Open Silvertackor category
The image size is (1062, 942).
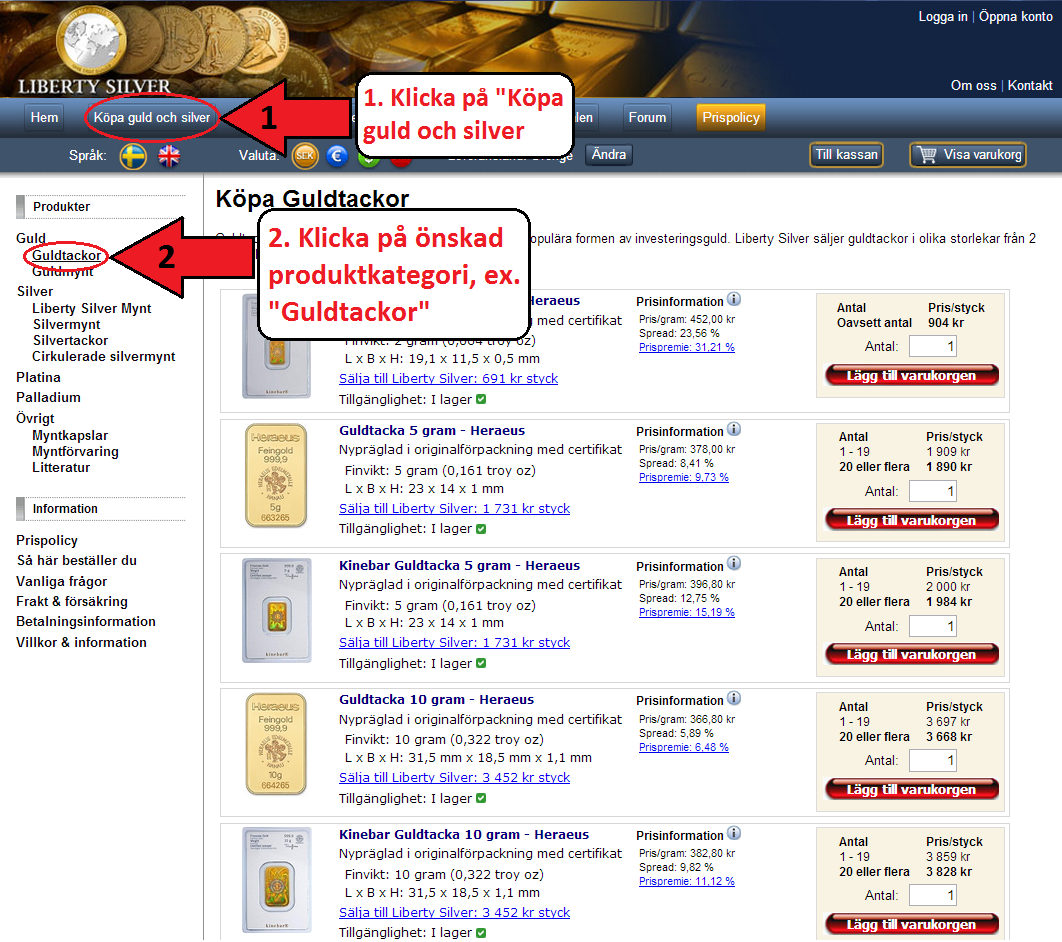(70, 341)
